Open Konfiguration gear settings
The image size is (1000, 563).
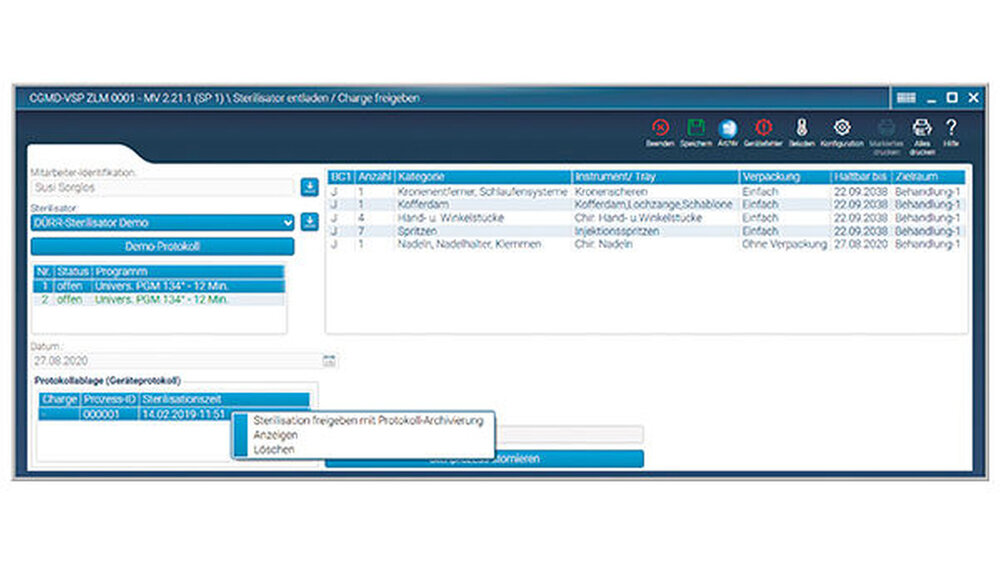click(841, 128)
